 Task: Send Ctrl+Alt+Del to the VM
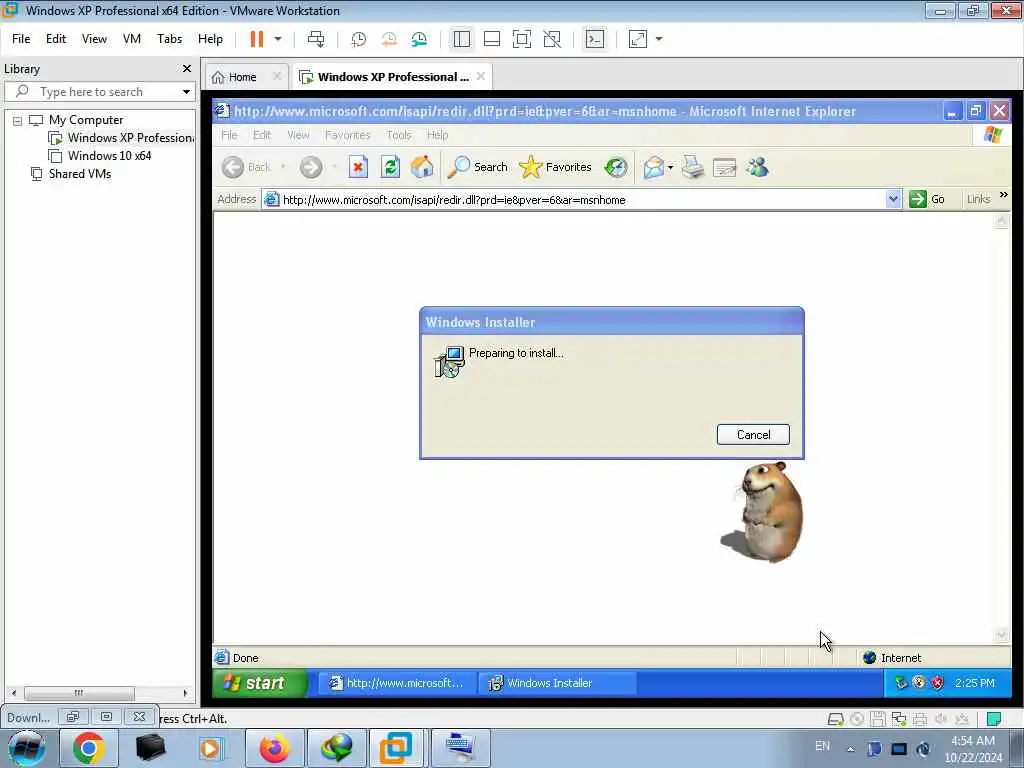[x=316, y=39]
